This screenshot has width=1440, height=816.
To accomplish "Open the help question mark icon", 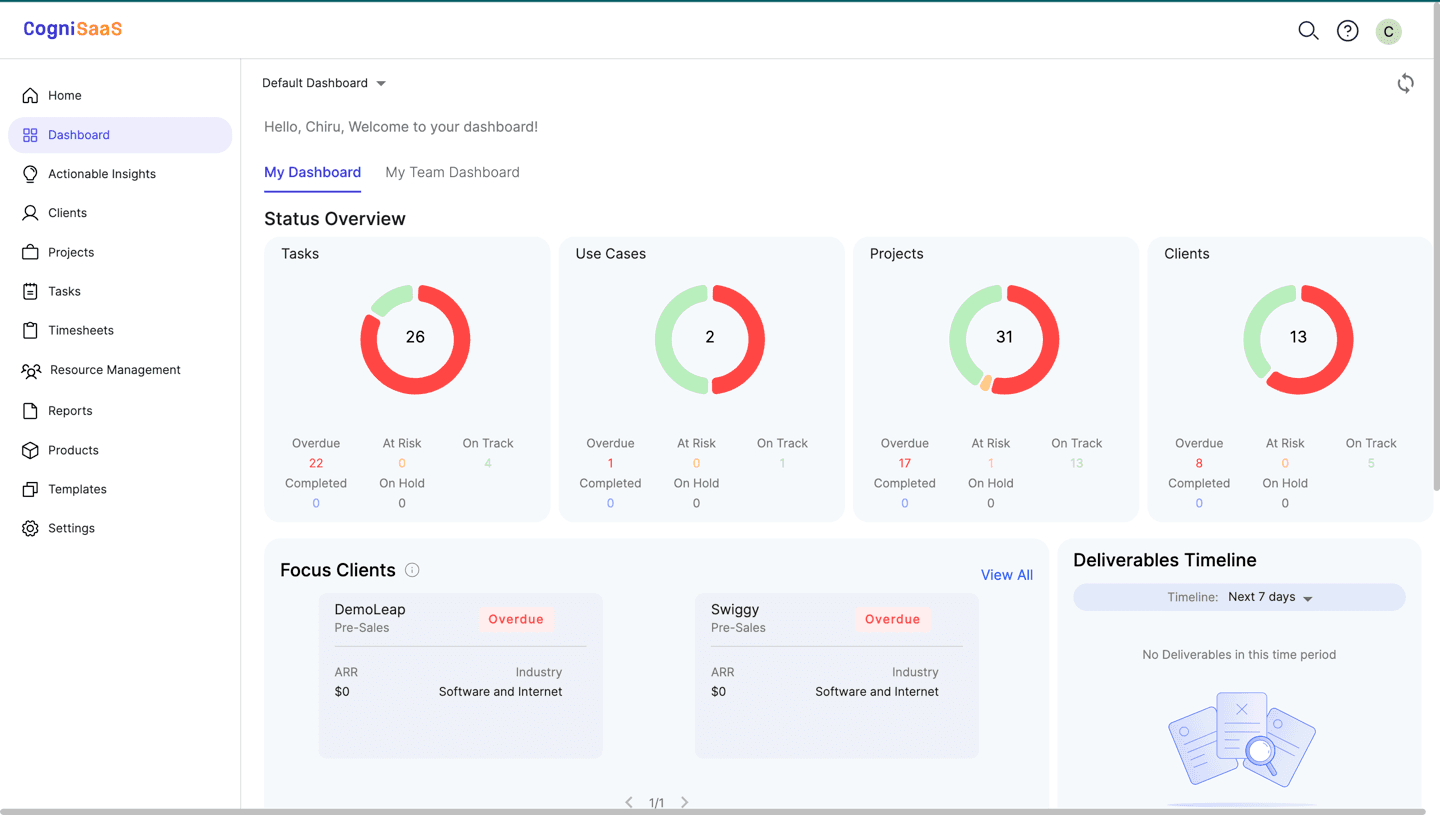I will 1348,31.
